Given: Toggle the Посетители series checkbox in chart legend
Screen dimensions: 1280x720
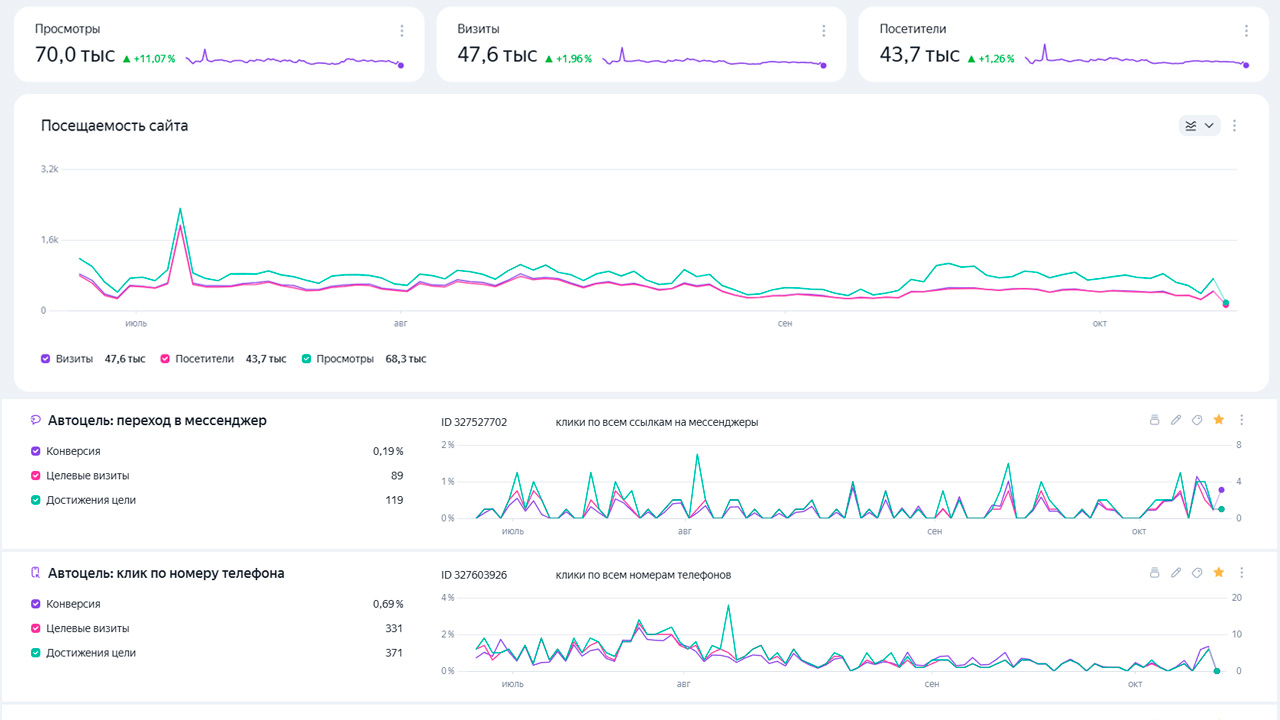Looking at the screenshot, I should (x=165, y=359).
